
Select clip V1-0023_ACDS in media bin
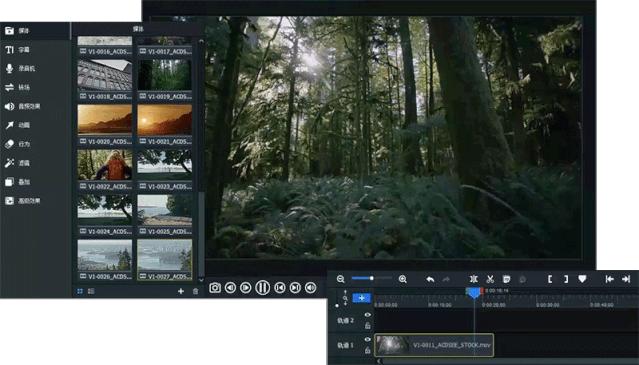coord(165,170)
